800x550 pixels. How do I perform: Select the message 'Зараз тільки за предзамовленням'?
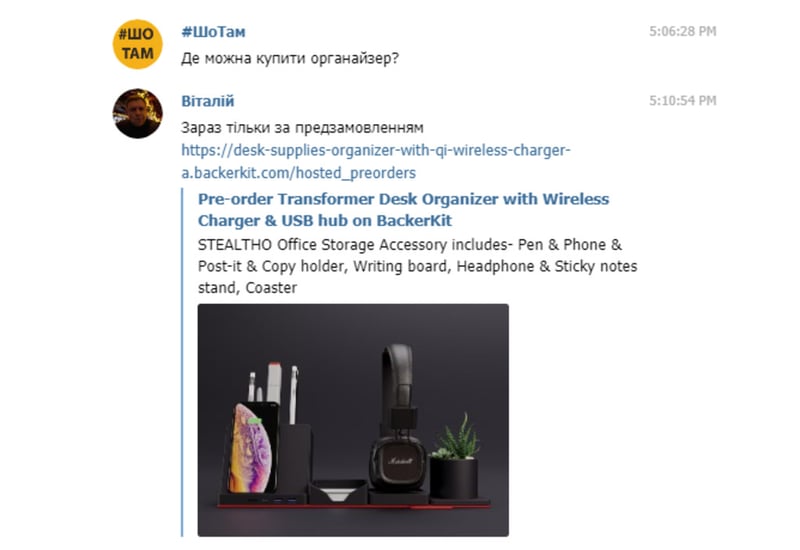[302, 128]
